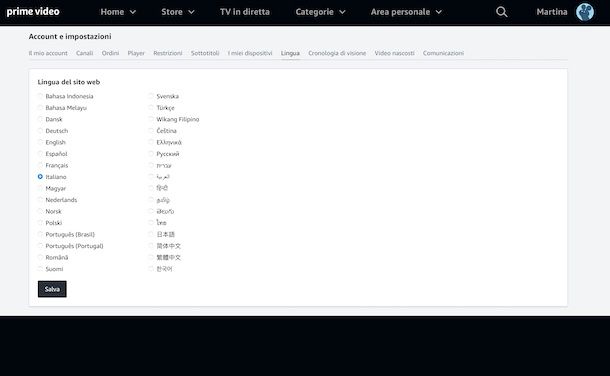The height and width of the screenshot is (376, 610).
Task: Open TV in diretta page
Action: click(245, 12)
